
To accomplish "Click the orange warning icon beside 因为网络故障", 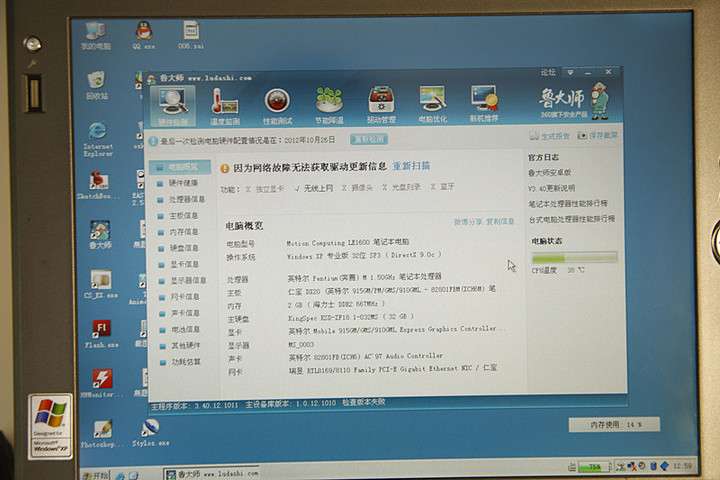I will (225, 169).
